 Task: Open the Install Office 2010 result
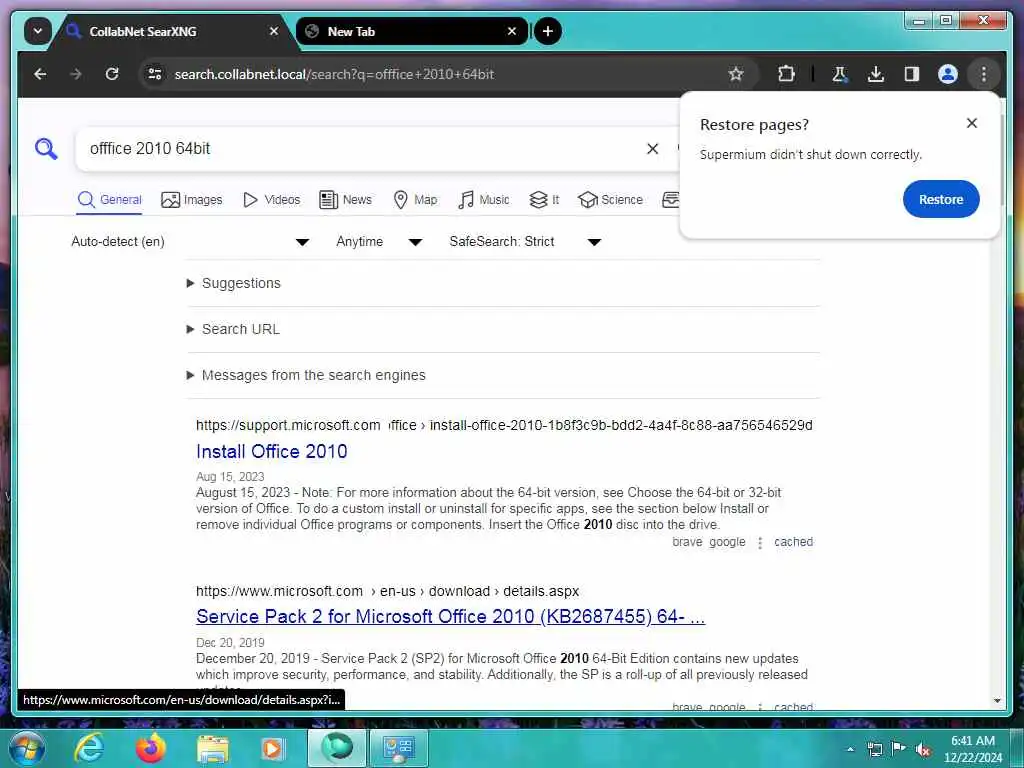pyautogui.click(x=272, y=451)
